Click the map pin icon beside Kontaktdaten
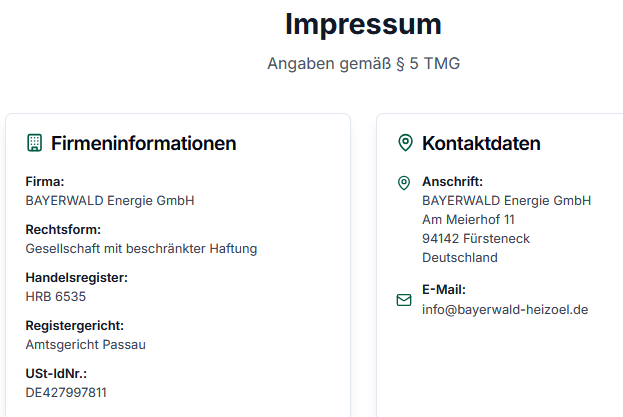This screenshot has height=417, width=623. point(405,143)
